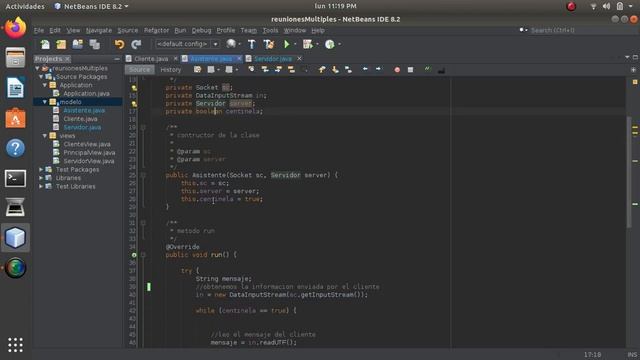
Task: Click the run() override gutter icon
Action: [134, 255]
